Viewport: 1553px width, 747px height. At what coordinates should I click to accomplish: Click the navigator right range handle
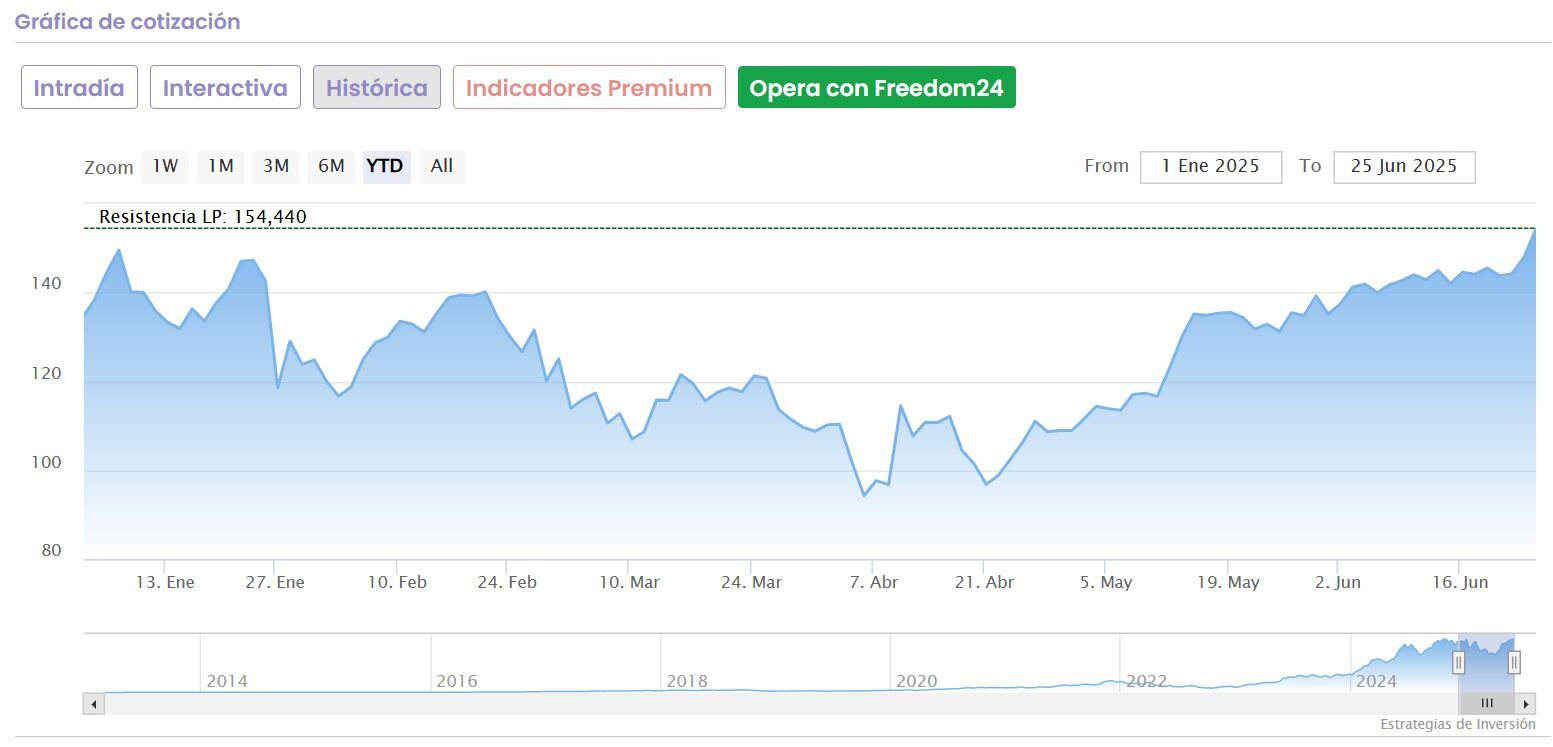(1514, 662)
